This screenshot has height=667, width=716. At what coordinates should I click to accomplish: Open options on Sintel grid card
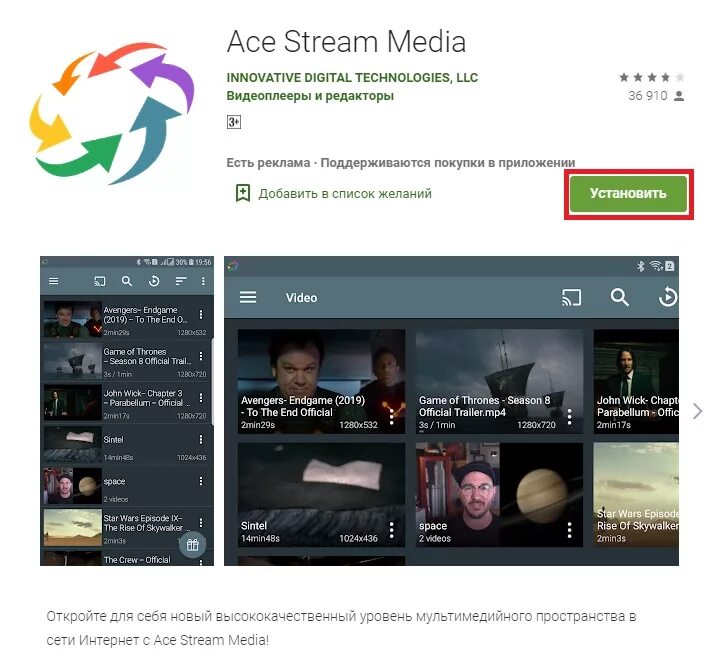391,530
